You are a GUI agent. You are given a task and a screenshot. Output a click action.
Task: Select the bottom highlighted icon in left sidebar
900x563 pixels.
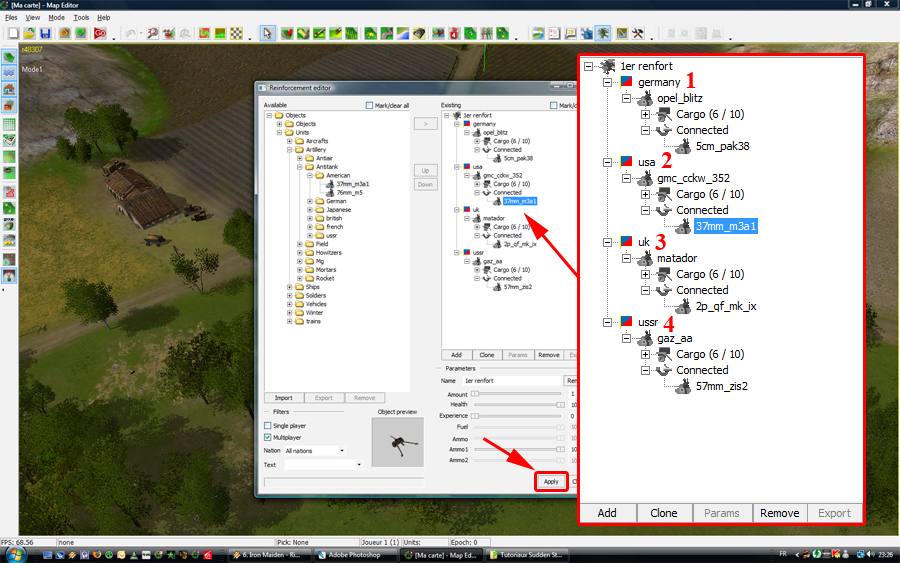click(9, 275)
